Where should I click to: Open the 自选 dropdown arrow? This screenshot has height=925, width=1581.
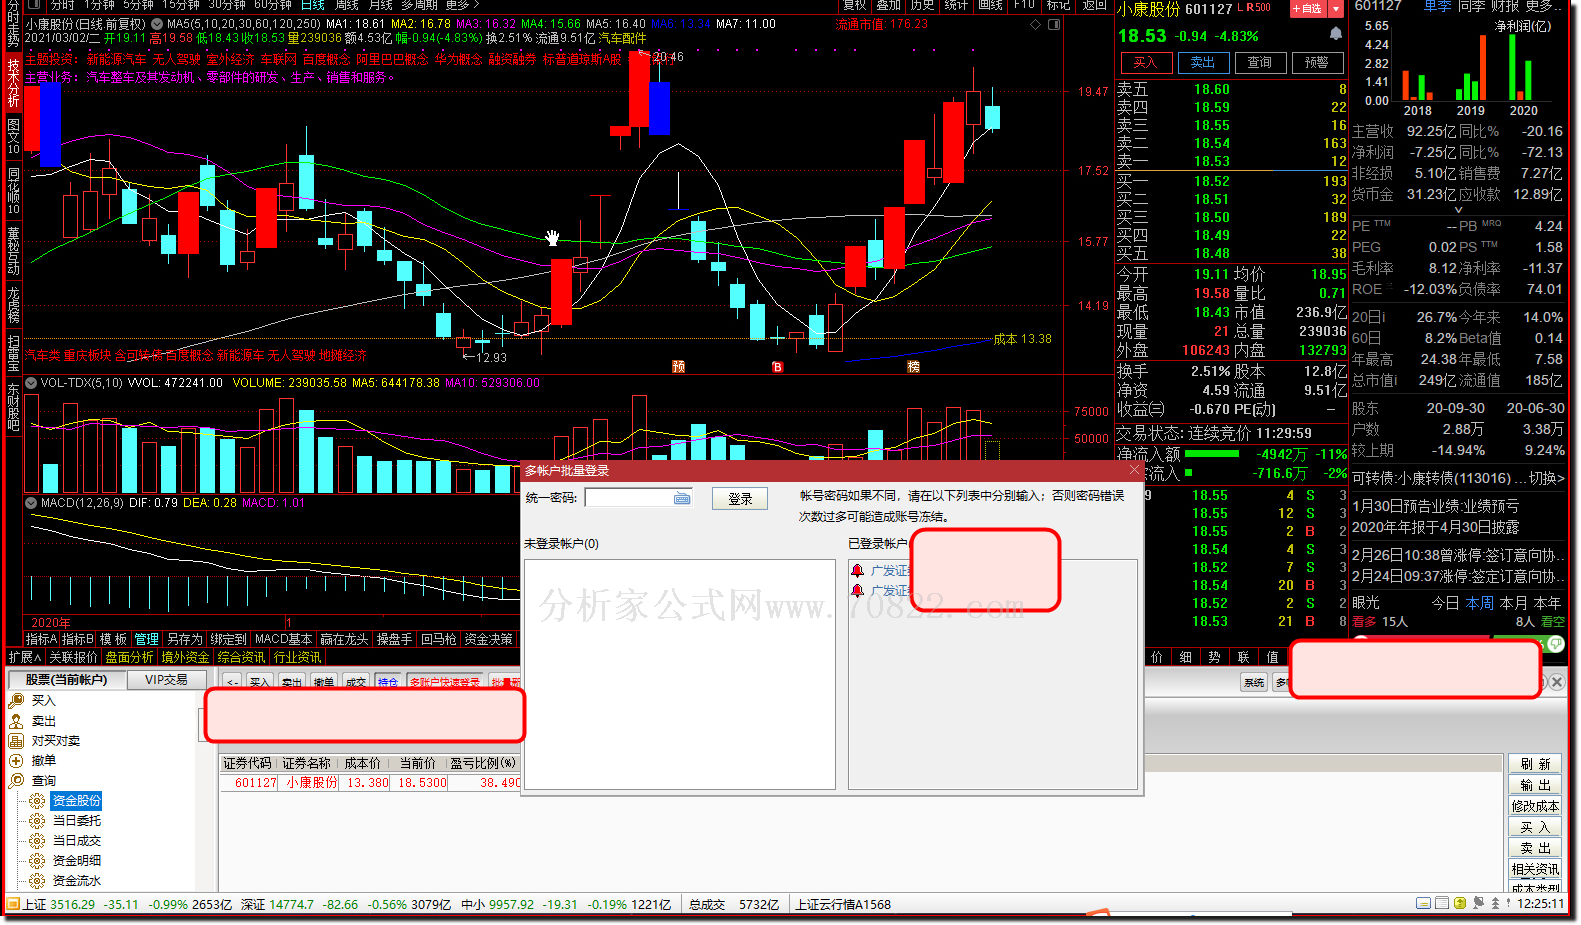click(1336, 9)
